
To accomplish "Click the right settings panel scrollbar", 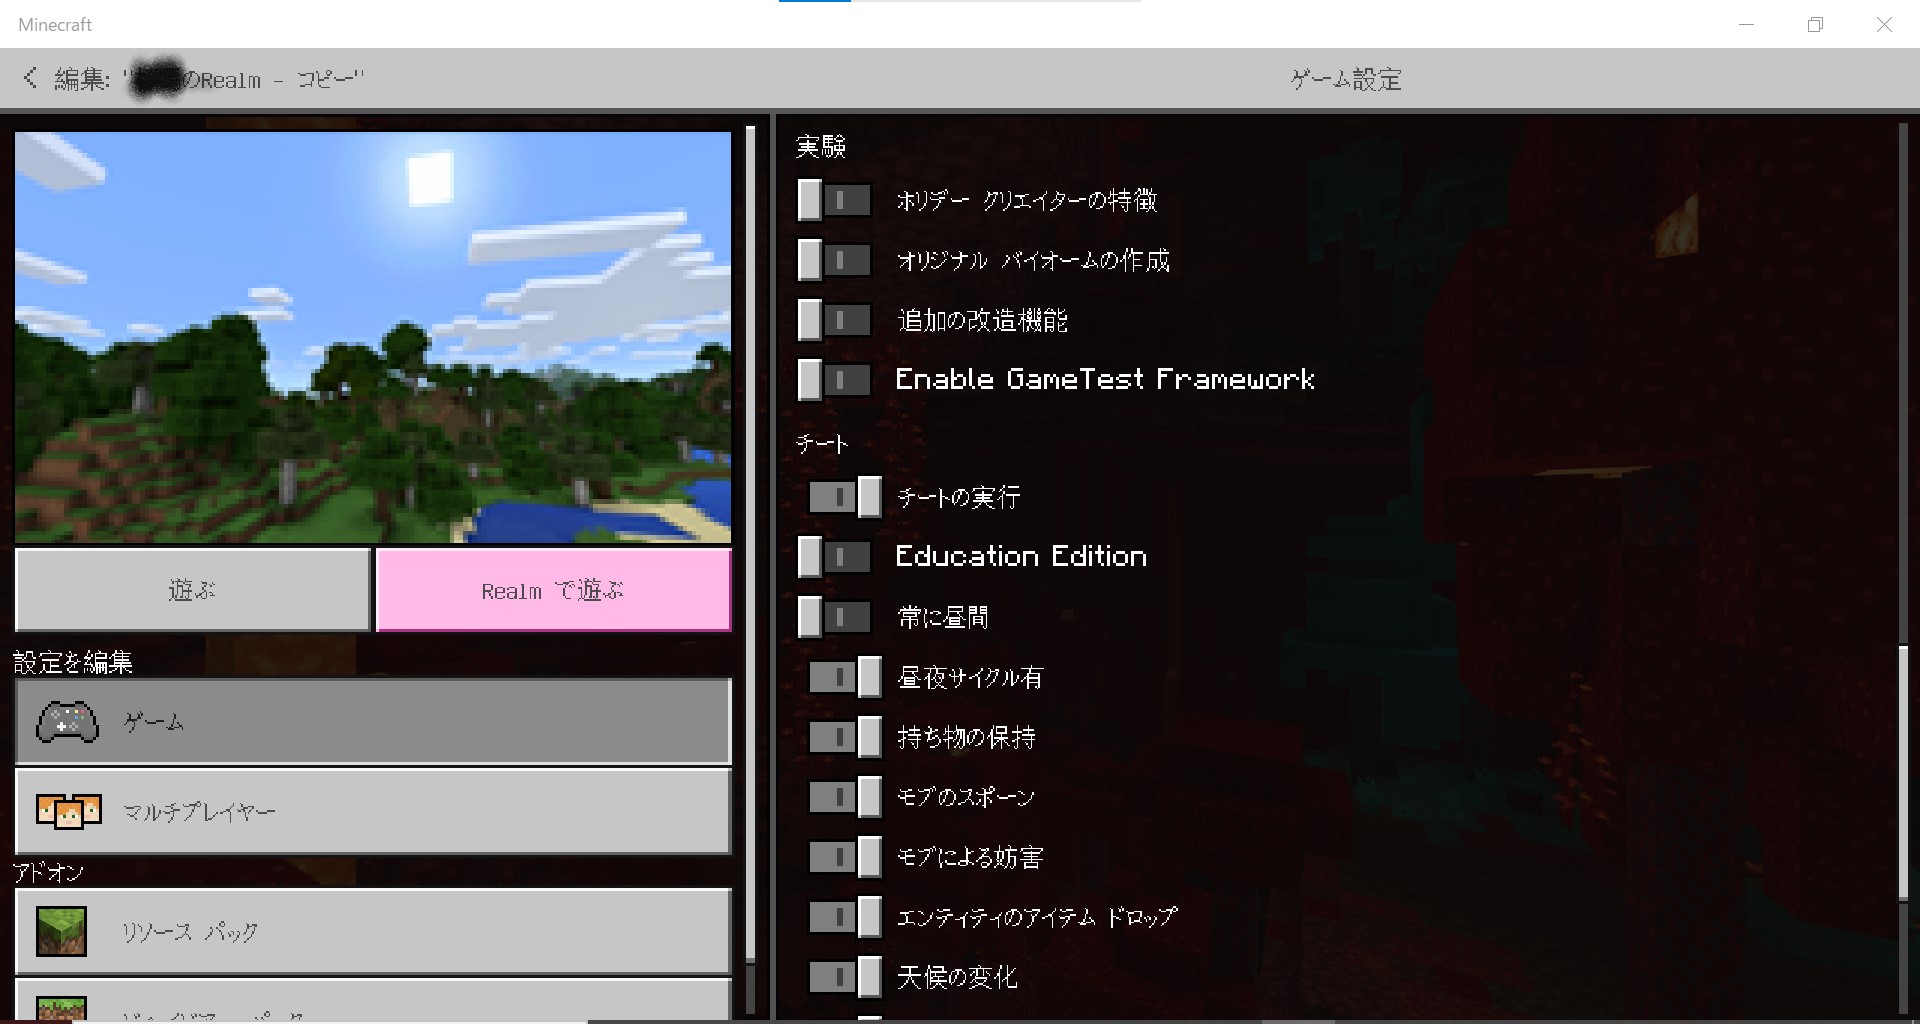I will (1903, 771).
